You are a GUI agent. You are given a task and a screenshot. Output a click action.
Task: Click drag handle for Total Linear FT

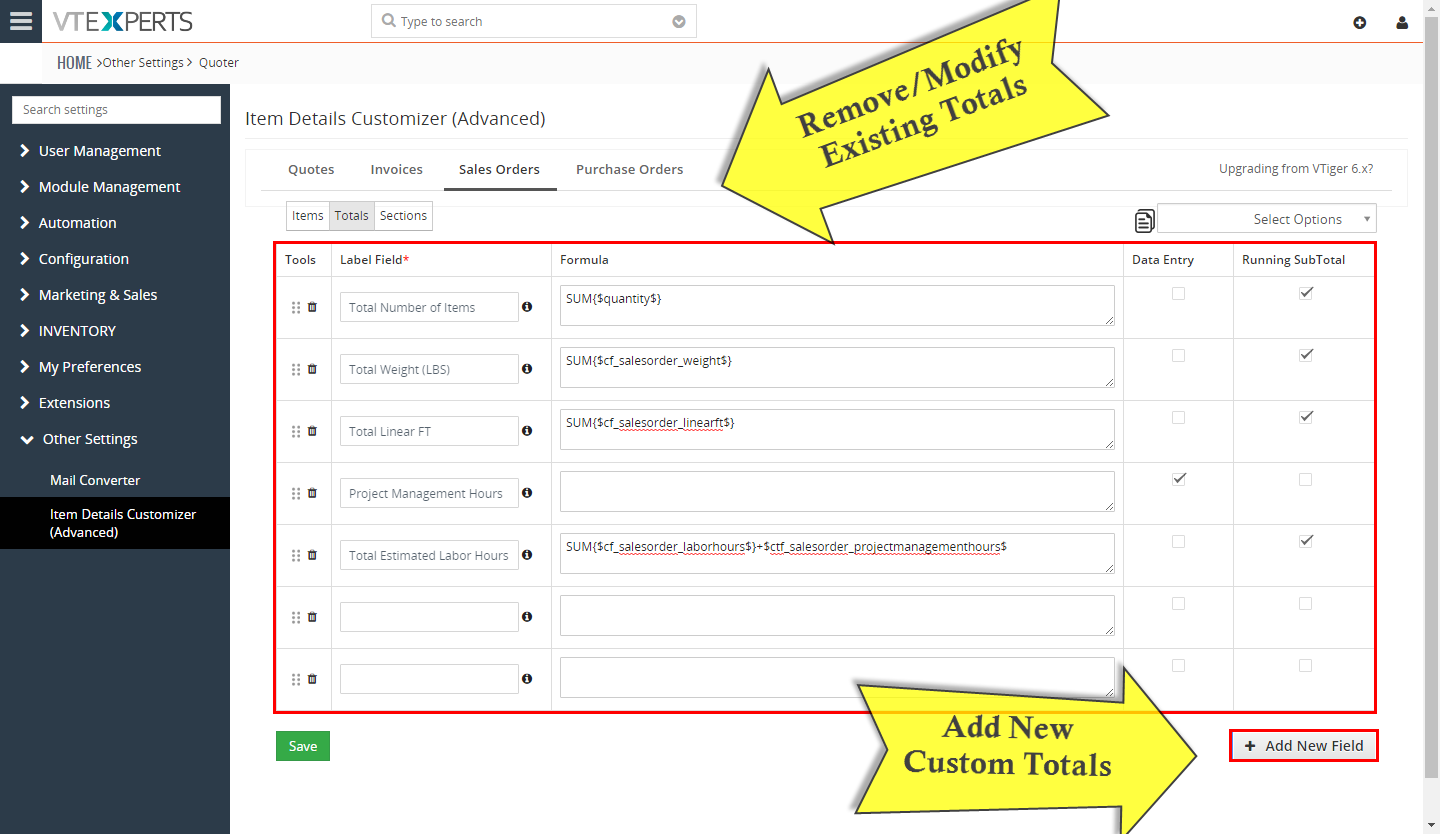[296, 432]
